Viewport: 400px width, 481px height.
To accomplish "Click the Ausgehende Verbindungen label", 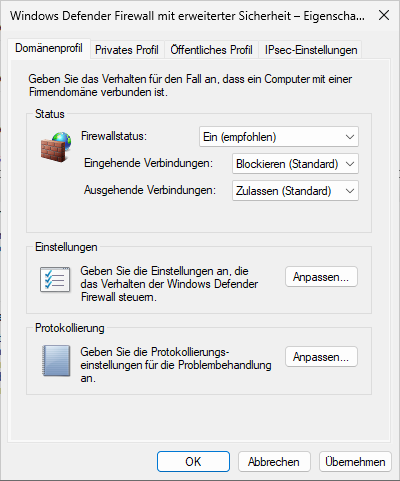I will click(150, 190).
